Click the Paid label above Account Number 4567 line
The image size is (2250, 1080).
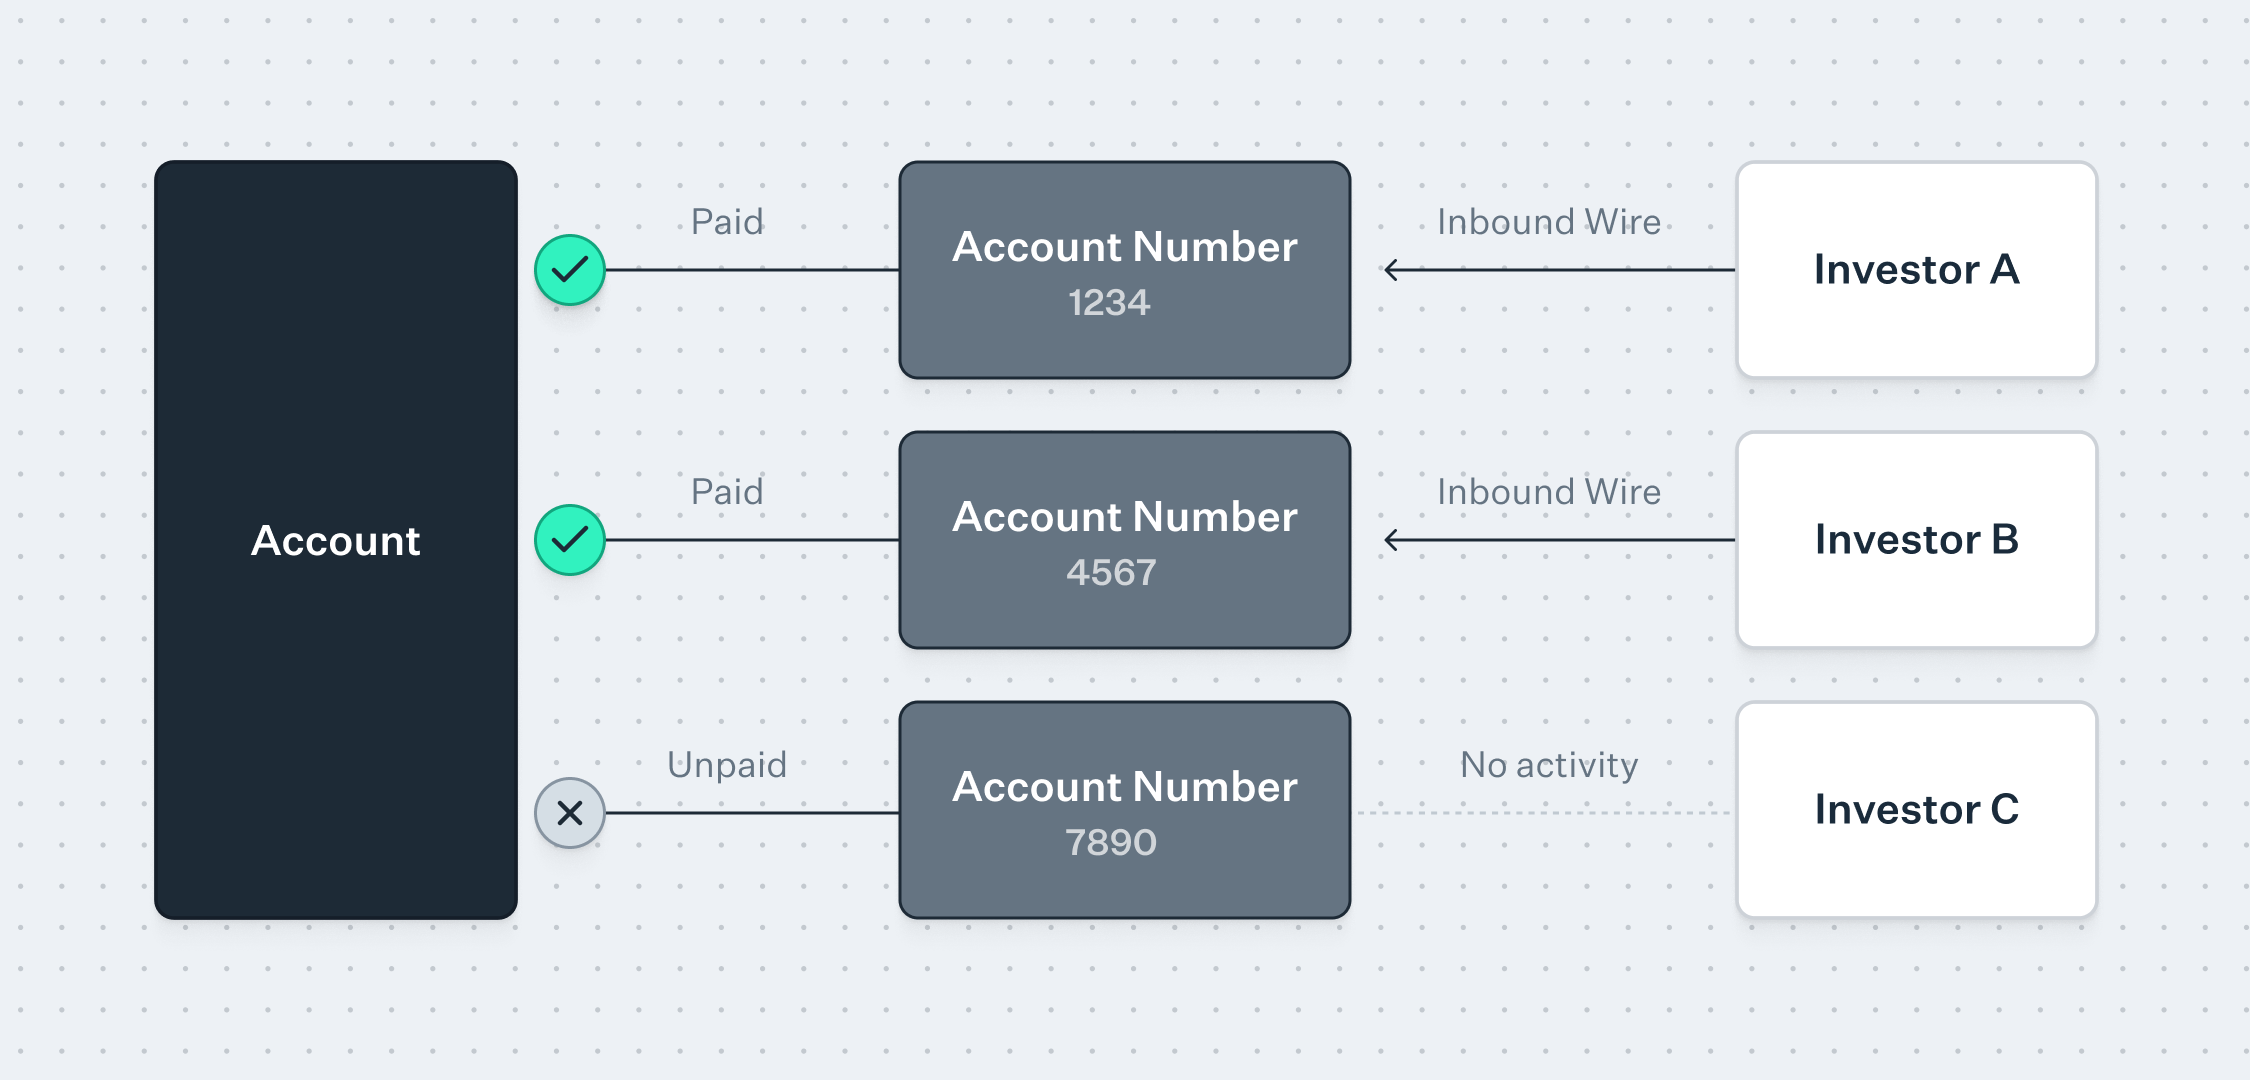pyautogui.click(x=727, y=492)
